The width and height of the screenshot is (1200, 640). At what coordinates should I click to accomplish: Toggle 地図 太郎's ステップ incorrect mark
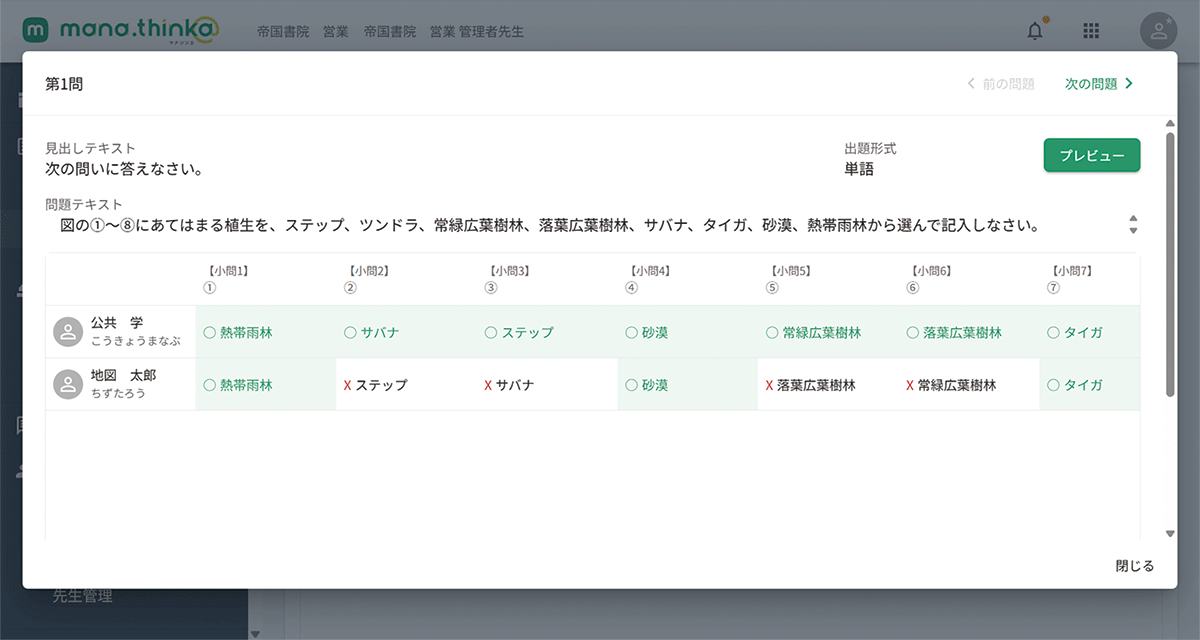347,385
